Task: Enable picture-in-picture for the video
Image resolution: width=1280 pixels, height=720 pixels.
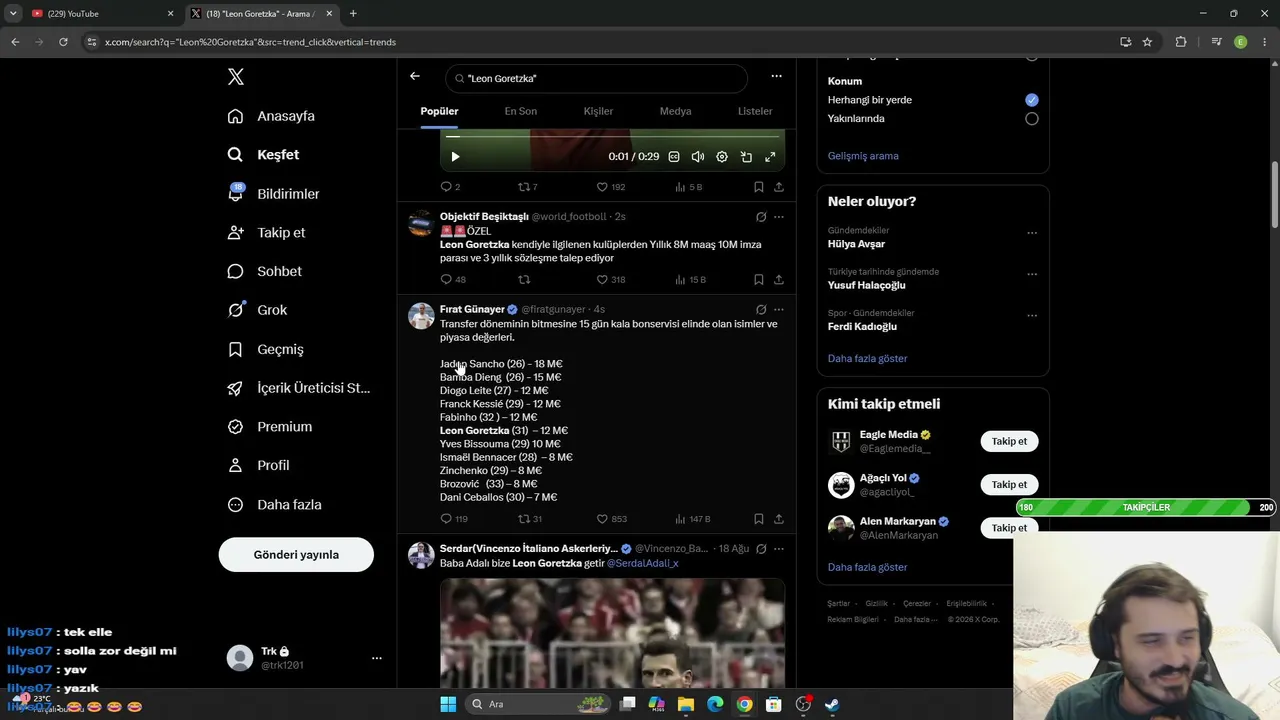Action: pyautogui.click(x=746, y=157)
